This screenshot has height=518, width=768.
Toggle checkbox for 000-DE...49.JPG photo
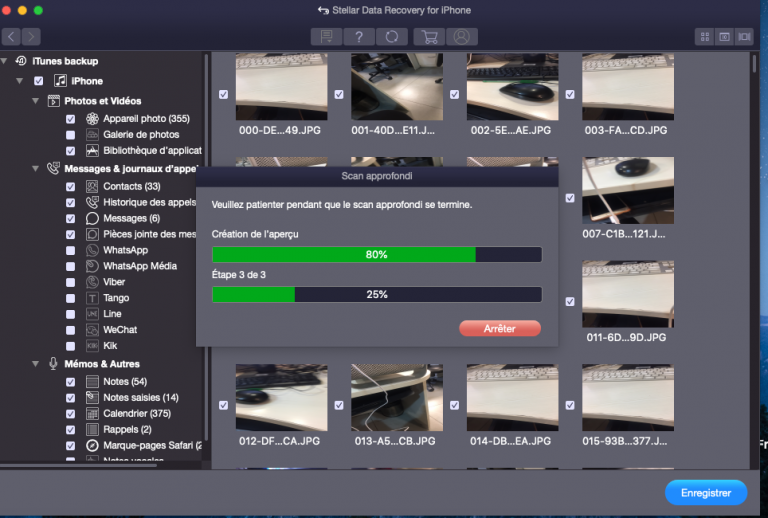pos(223,94)
